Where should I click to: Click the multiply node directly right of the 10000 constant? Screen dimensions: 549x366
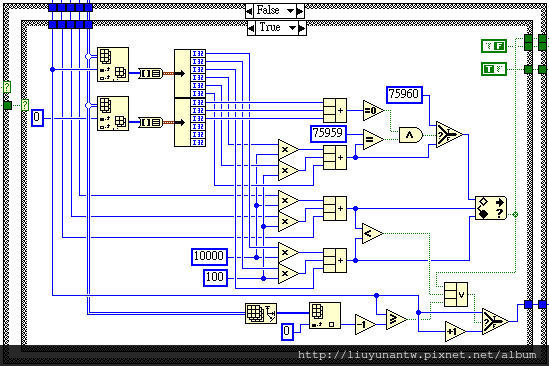(x=288, y=253)
